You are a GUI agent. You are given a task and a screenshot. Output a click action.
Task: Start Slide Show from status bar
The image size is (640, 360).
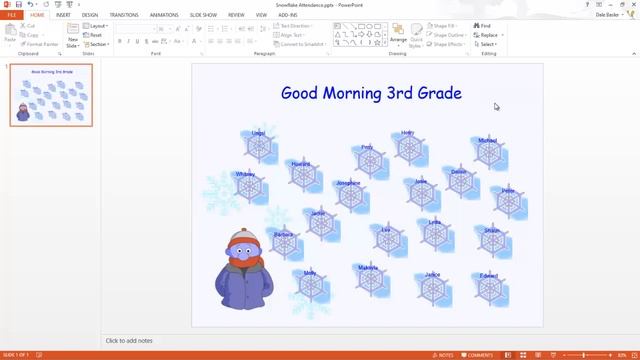pyautogui.click(x=553, y=355)
